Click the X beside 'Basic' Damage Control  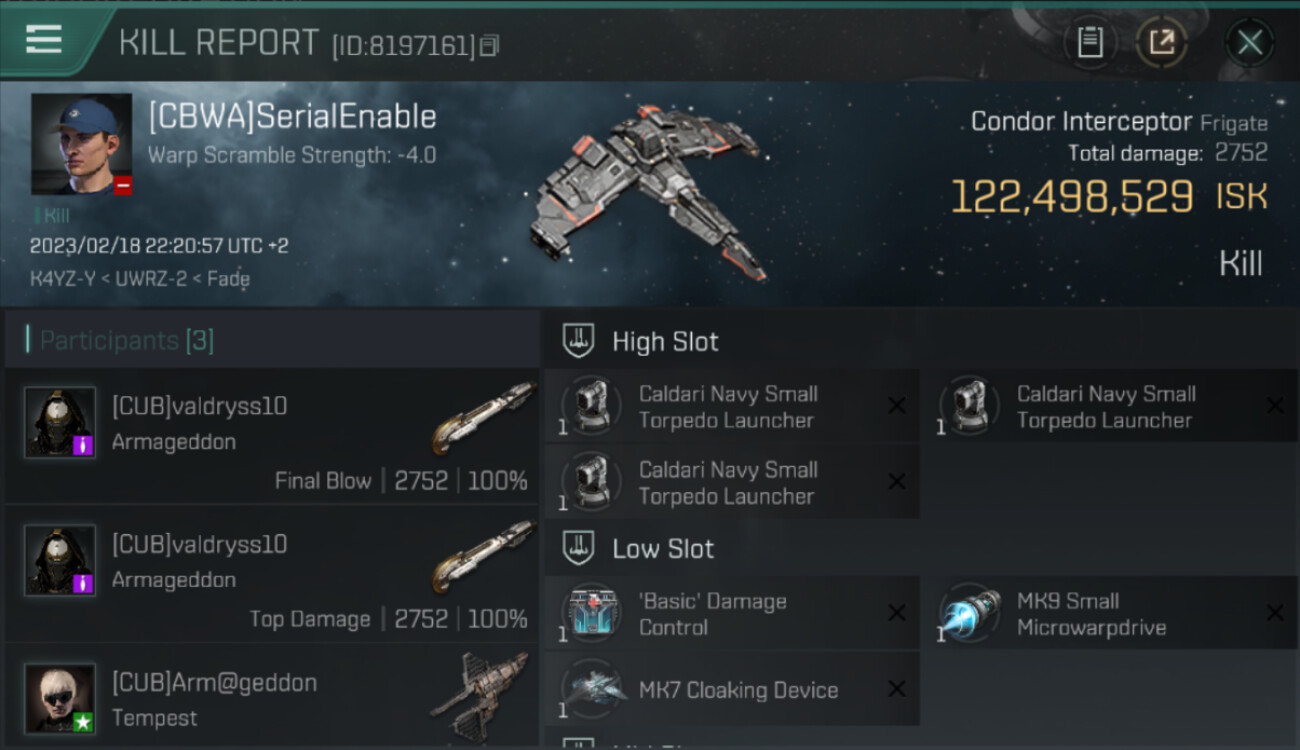click(x=897, y=613)
